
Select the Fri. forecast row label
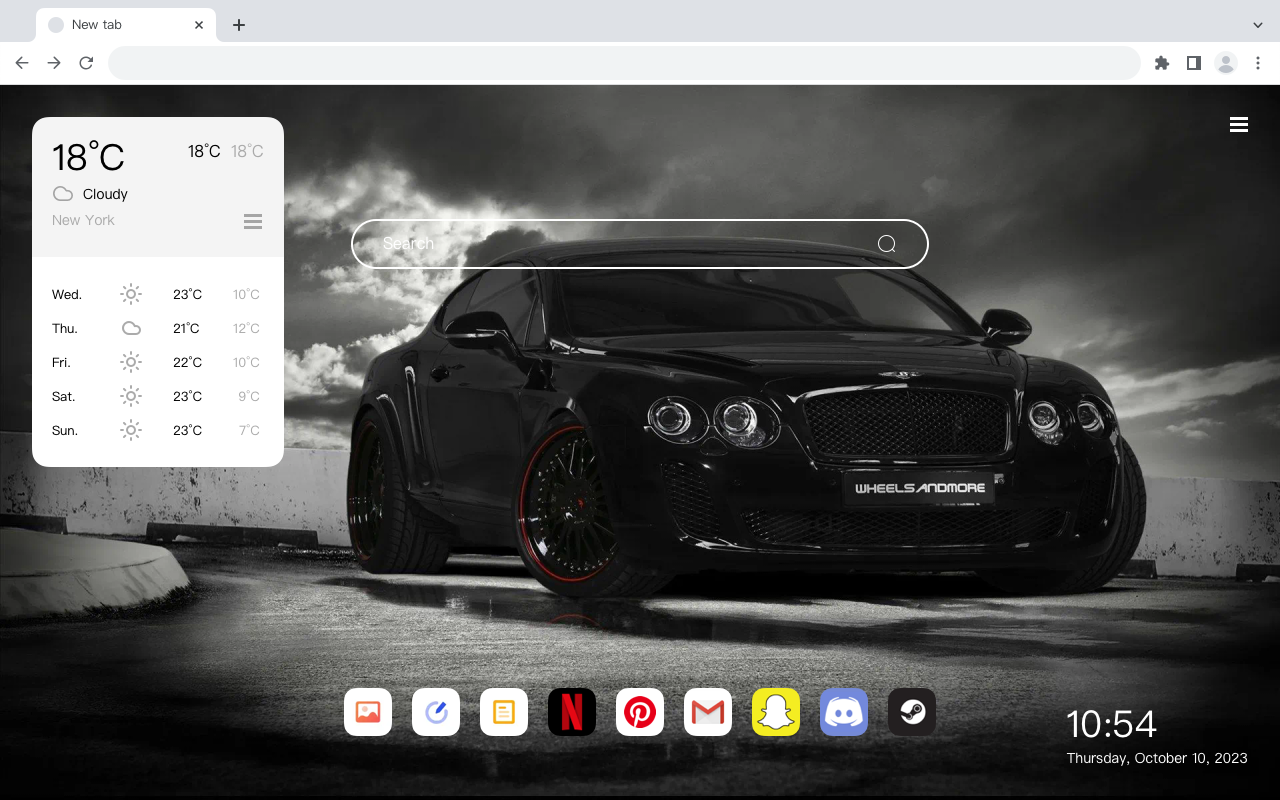[61, 363]
